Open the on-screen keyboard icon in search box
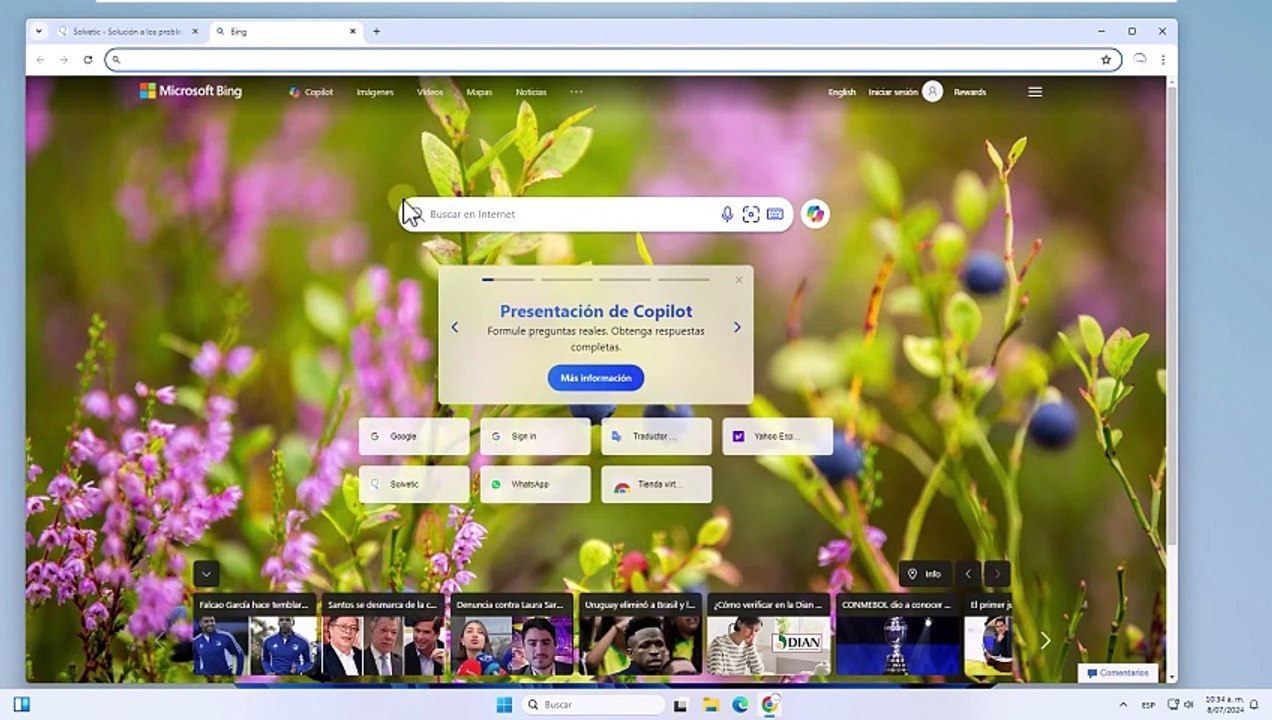This screenshot has height=720, width=1272. 775,214
